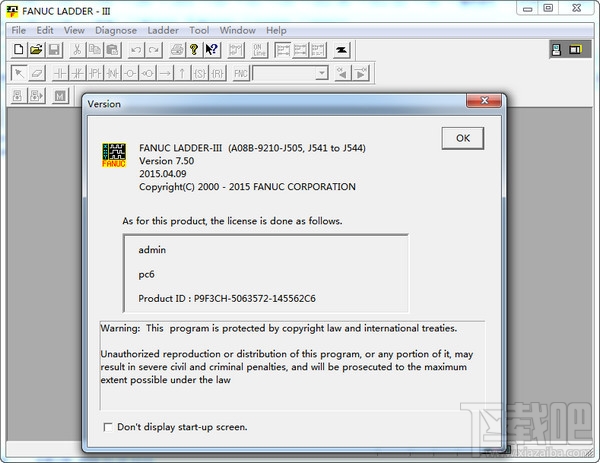Screen dimensions: 600x463
Task: Open the Edit menu
Action: [45, 30]
